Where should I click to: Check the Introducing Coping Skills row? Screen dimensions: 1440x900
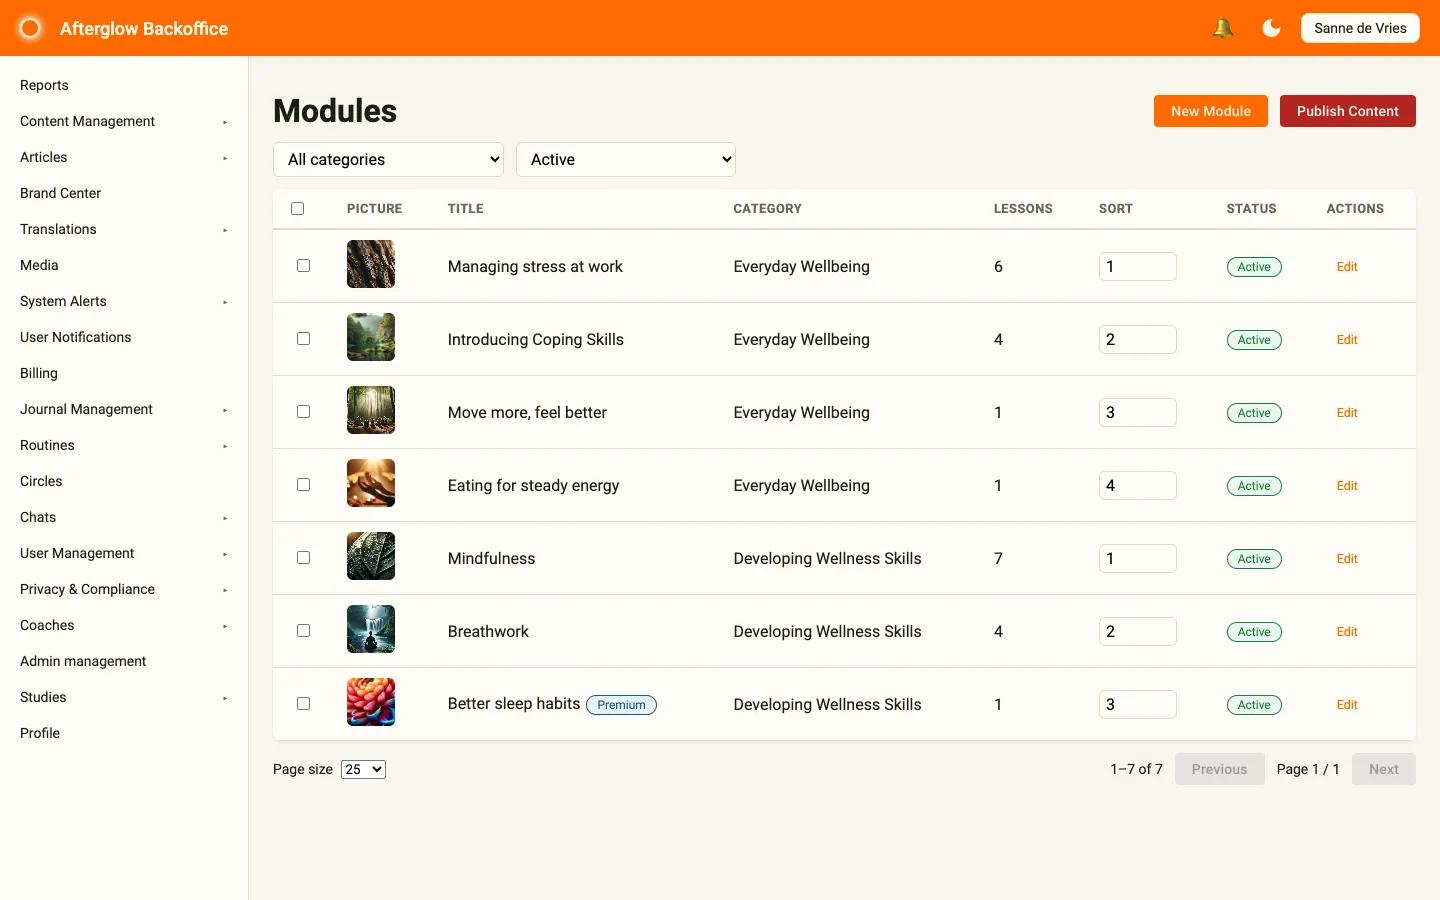303,339
